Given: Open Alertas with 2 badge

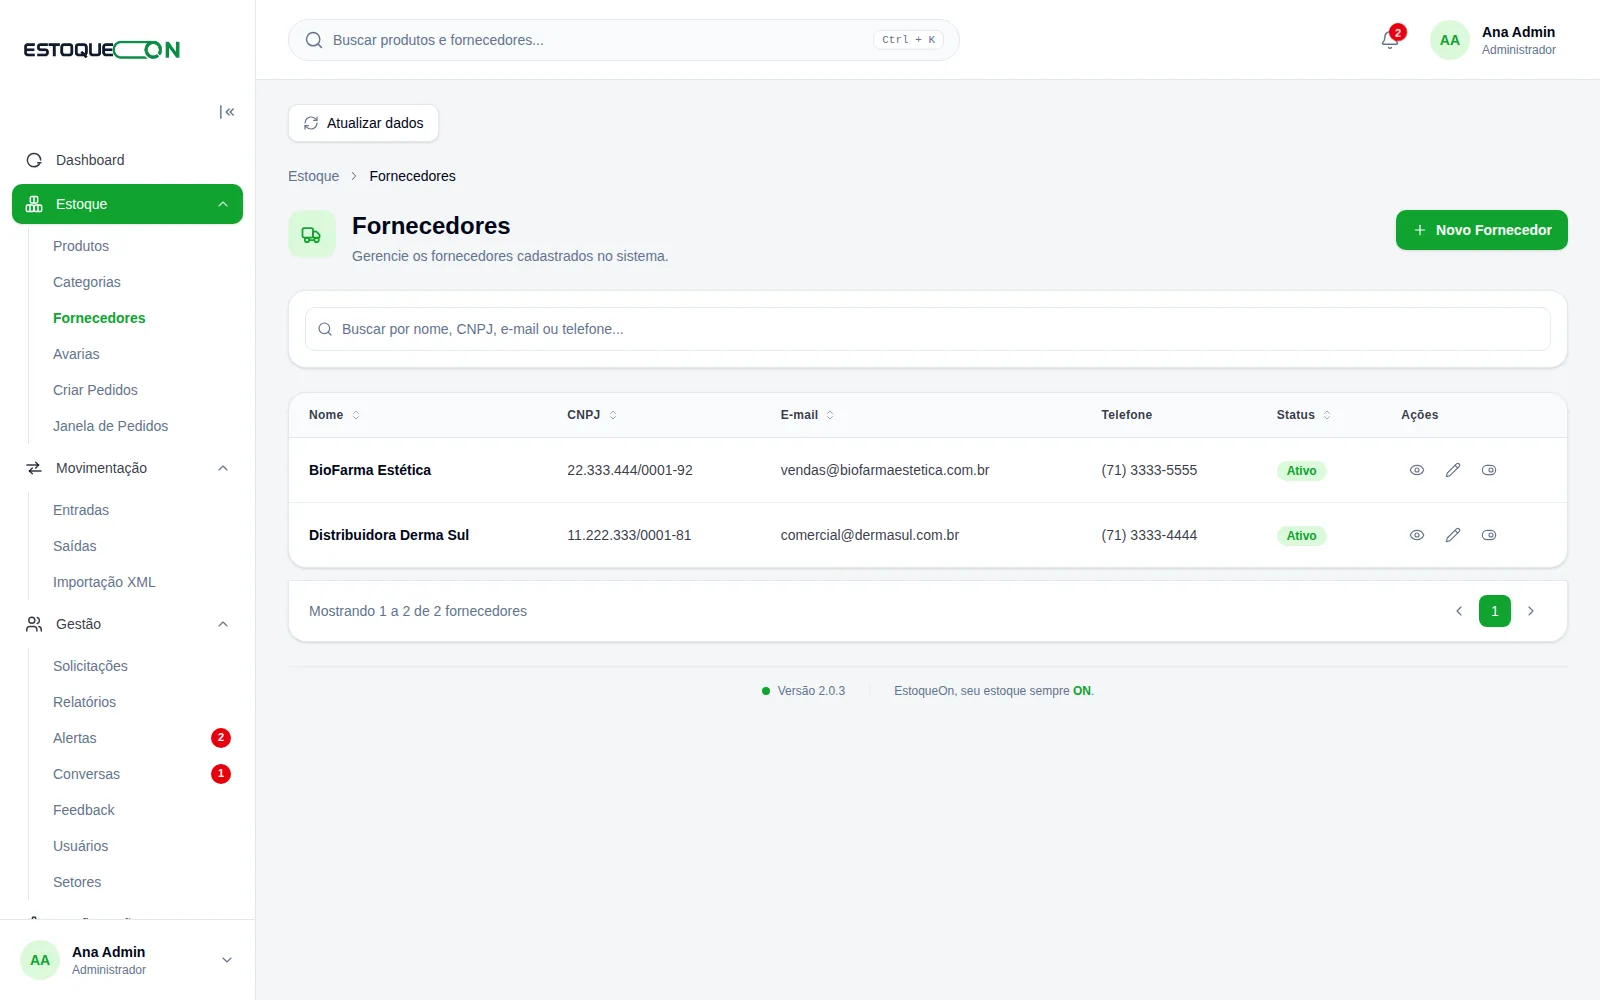Looking at the screenshot, I should [x=142, y=738].
